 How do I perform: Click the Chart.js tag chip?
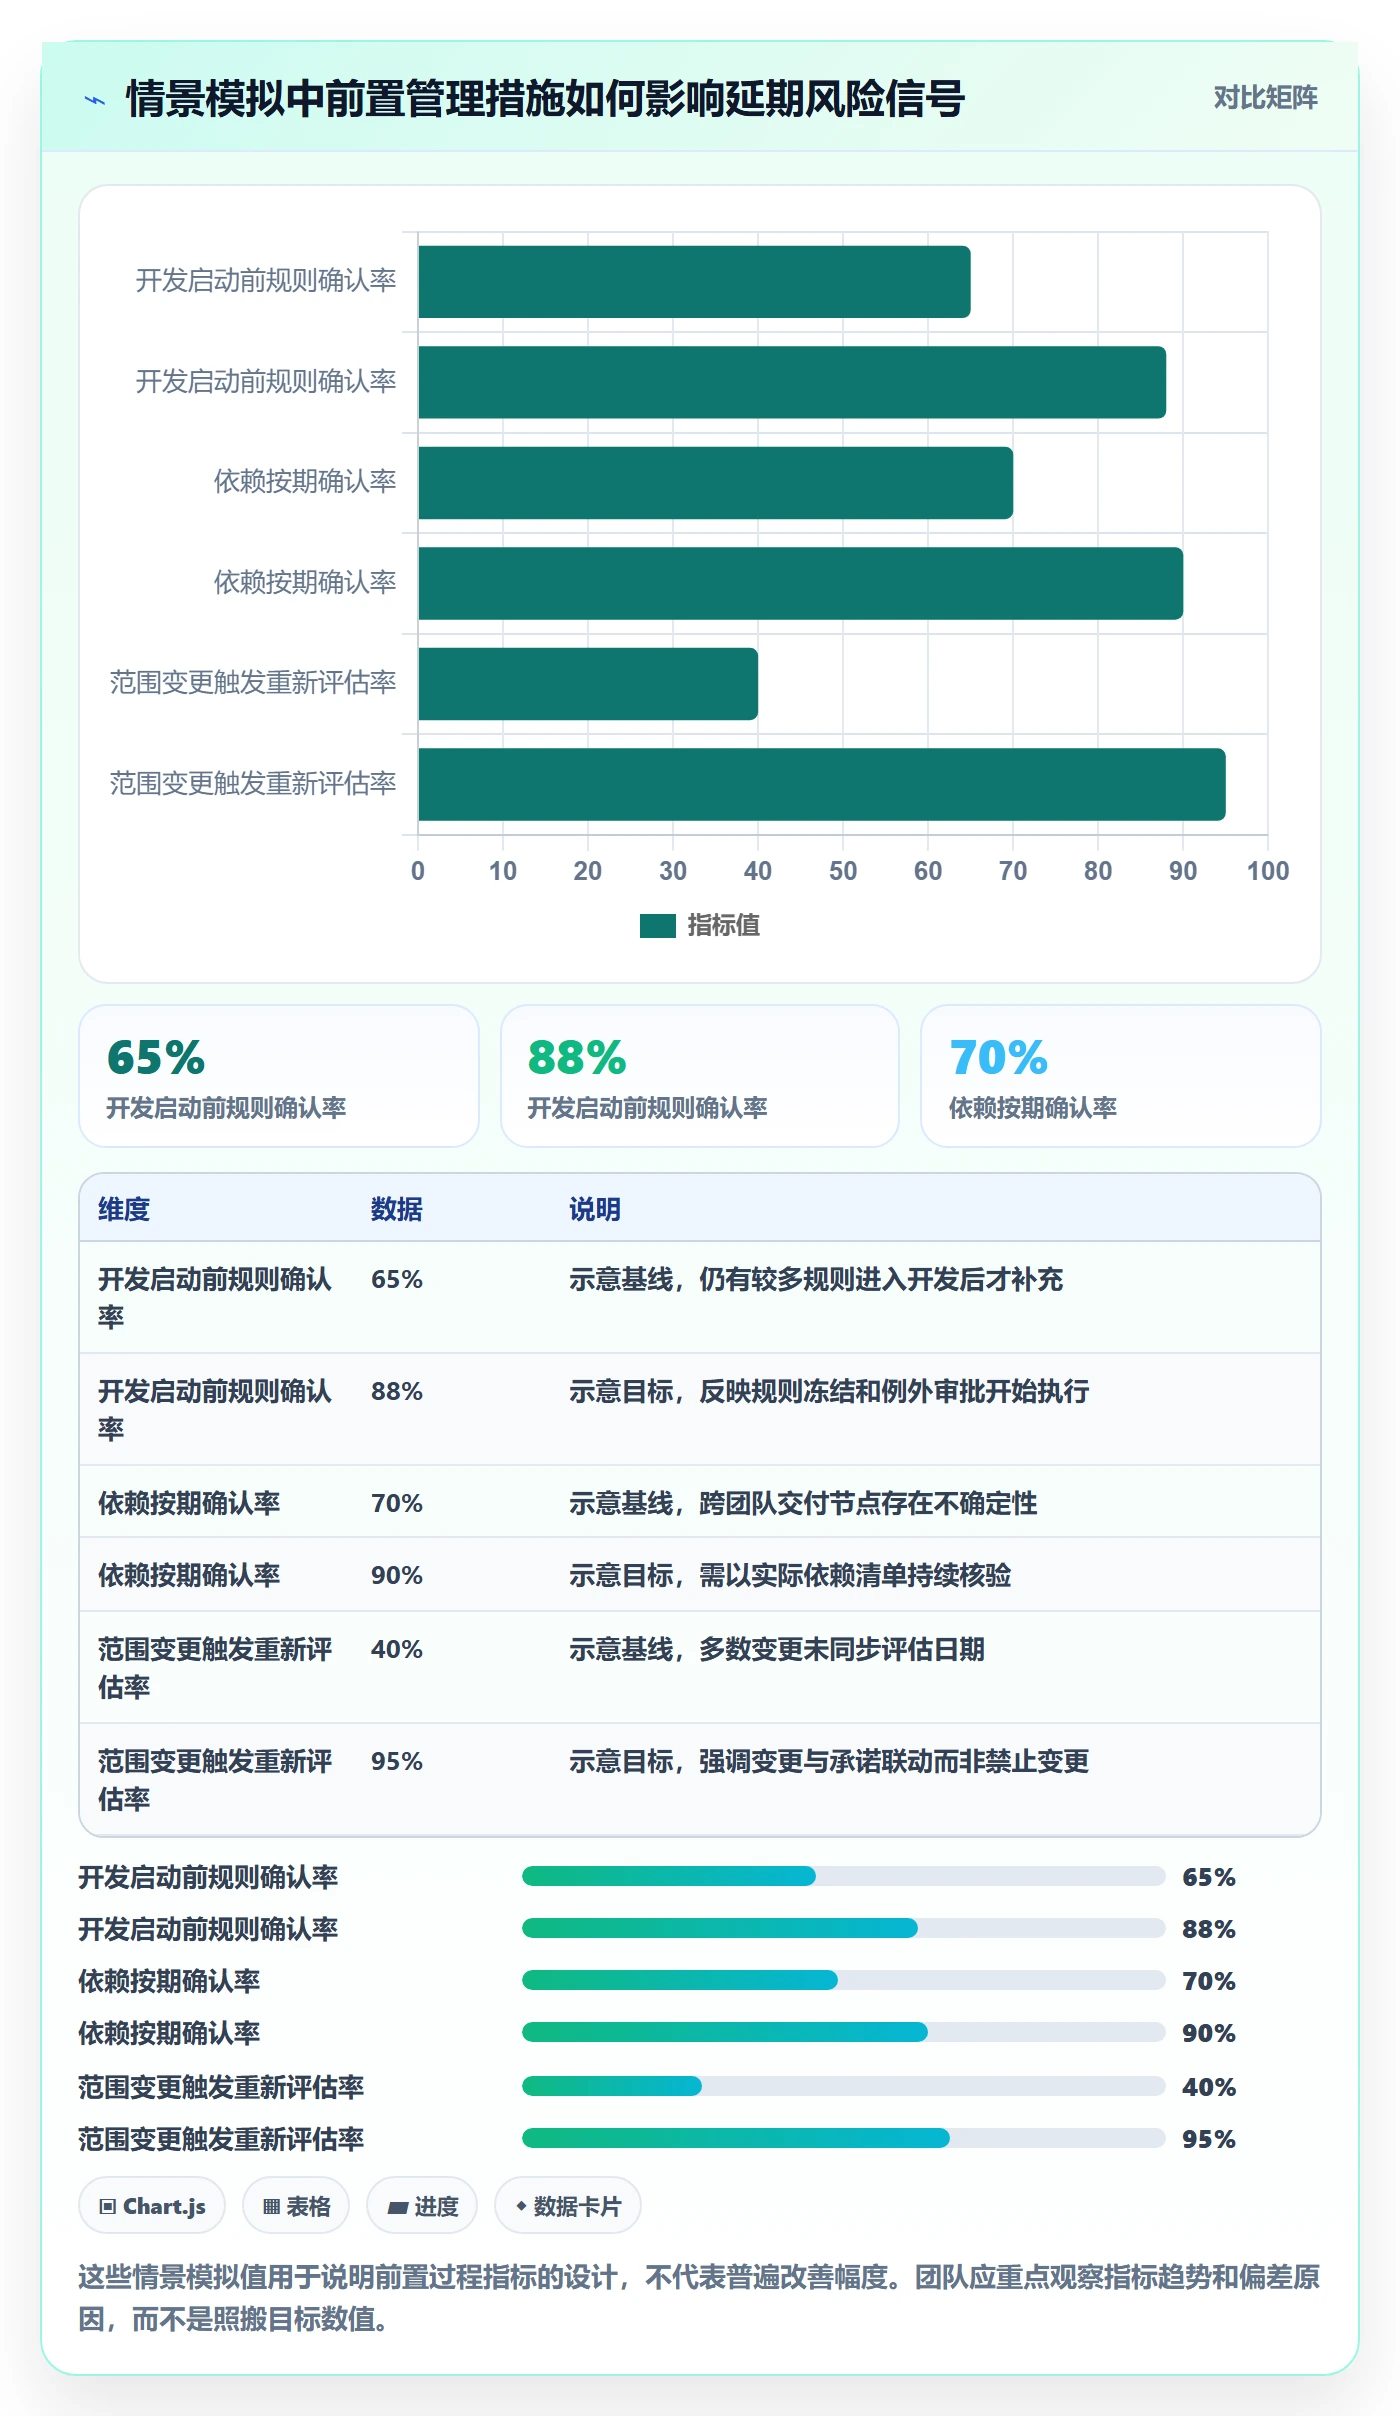tap(152, 2205)
